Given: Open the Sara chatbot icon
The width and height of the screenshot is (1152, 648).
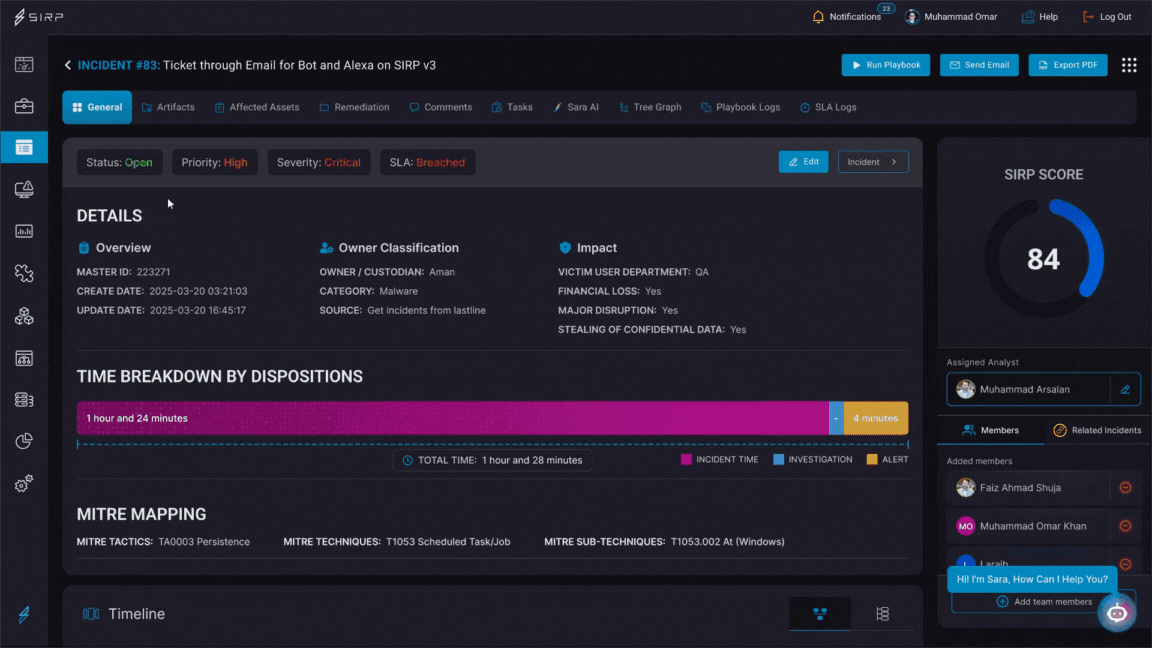Looking at the screenshot, I should pos(1117,613).
